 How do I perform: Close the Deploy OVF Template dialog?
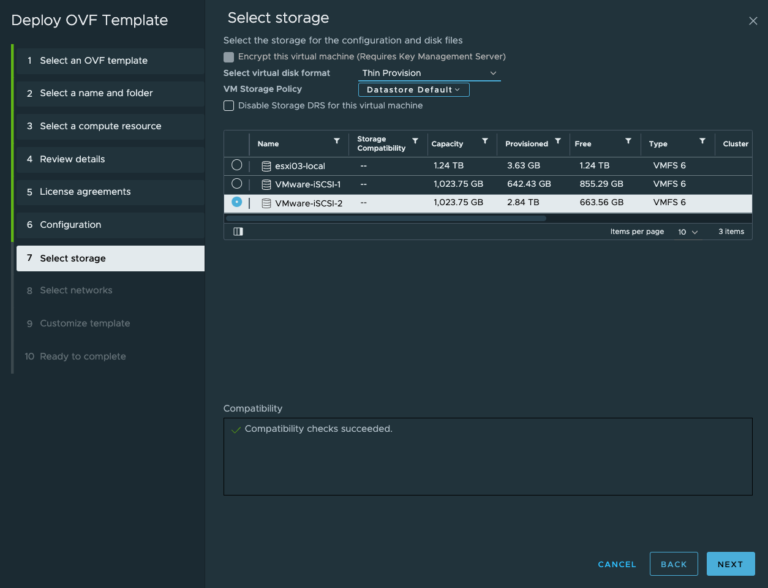pos(752,21)
